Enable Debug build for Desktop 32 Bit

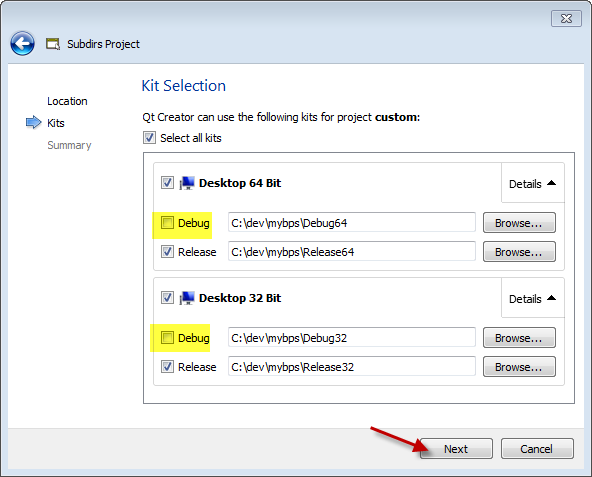click(167, 337)
